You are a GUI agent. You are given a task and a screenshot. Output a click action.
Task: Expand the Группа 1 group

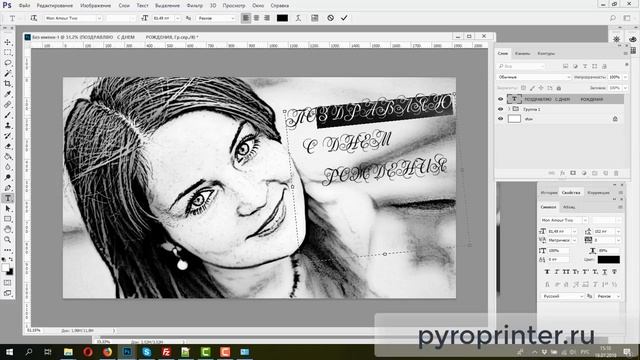(x=509, y=109)
